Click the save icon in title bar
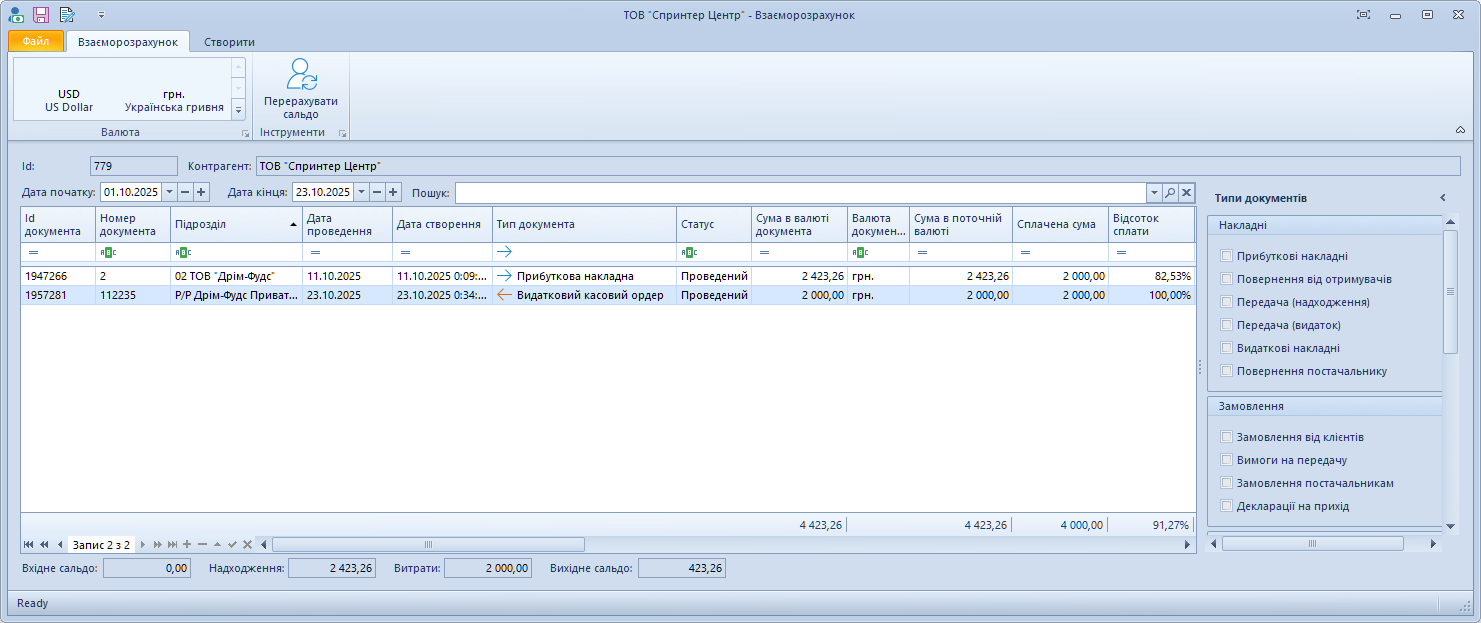The height and width of the screenshot is (623, 1481). coord(41,15)
